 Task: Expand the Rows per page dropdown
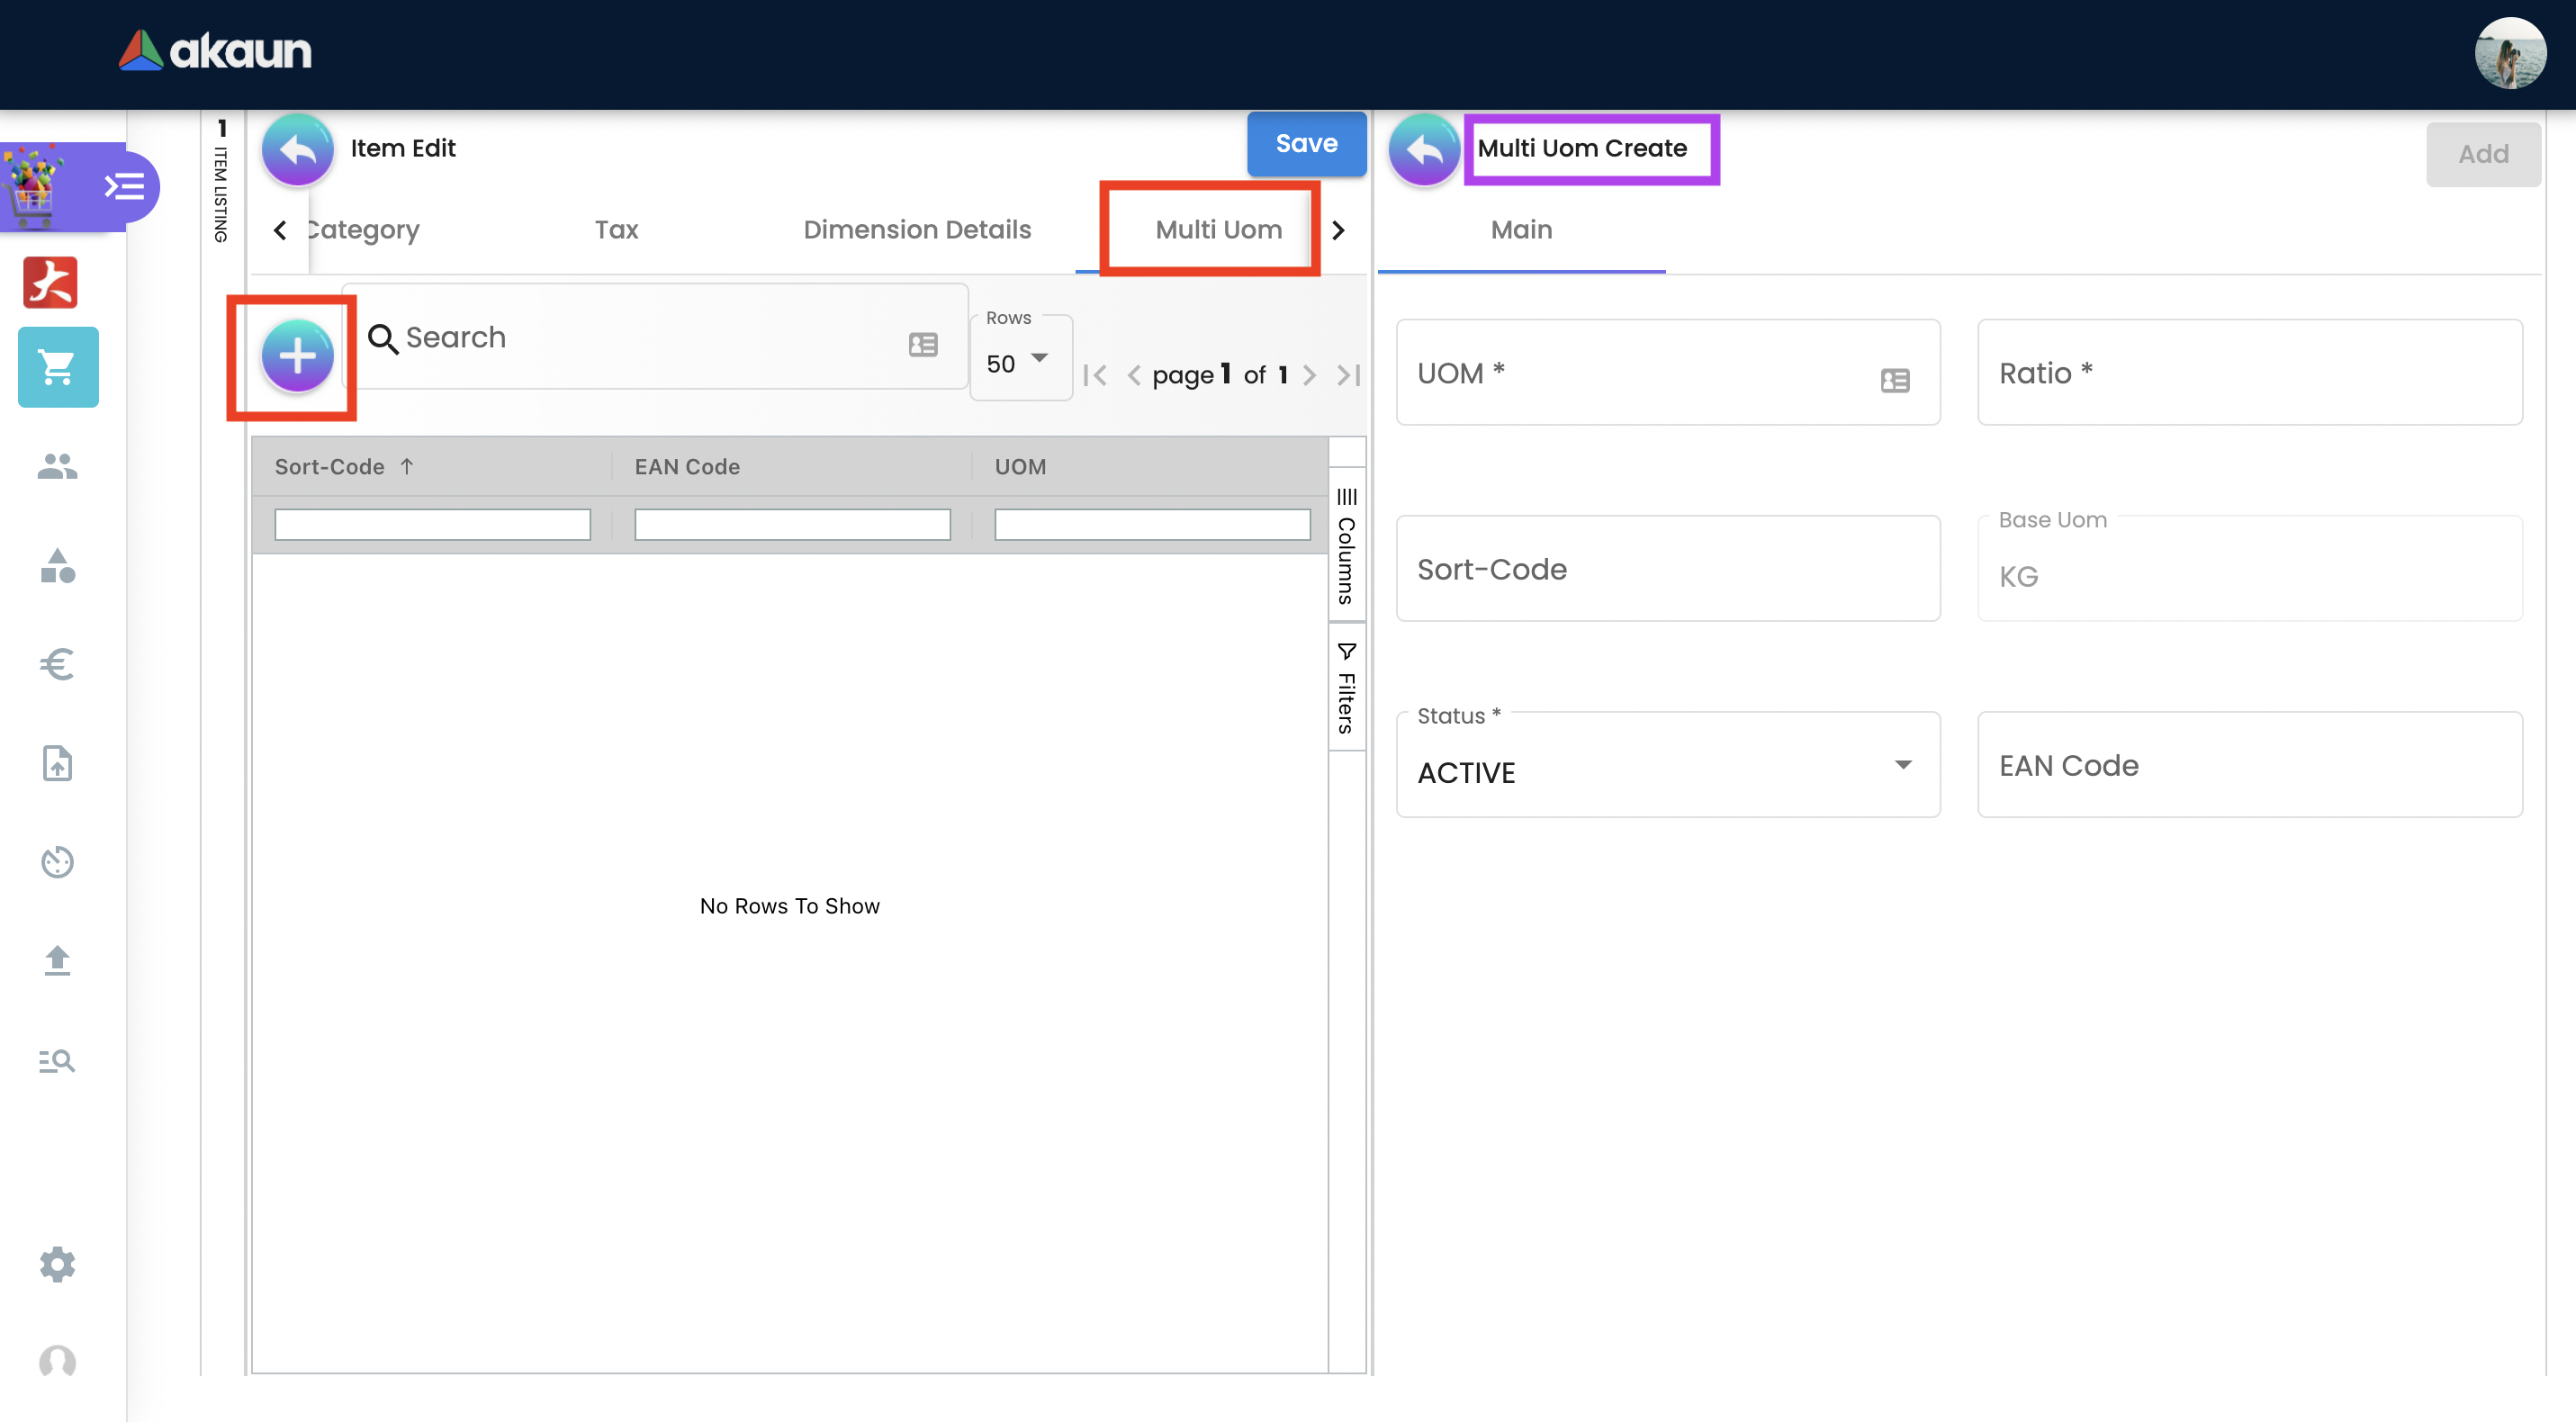coord(1019,362)
